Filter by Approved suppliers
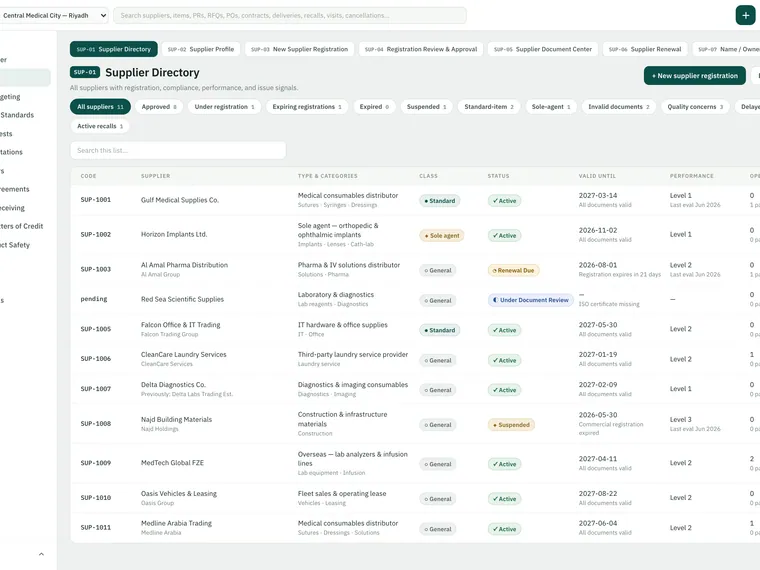760x570 pixels. pos(159,107)
